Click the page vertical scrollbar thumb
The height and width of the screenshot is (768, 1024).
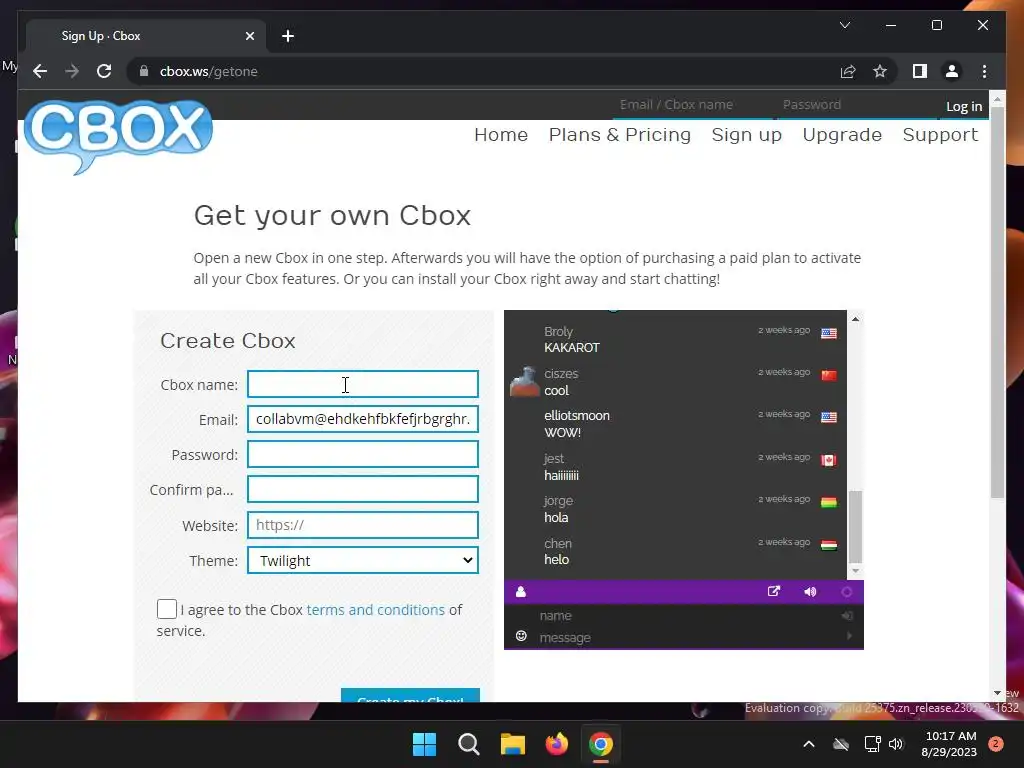[997, 302]
